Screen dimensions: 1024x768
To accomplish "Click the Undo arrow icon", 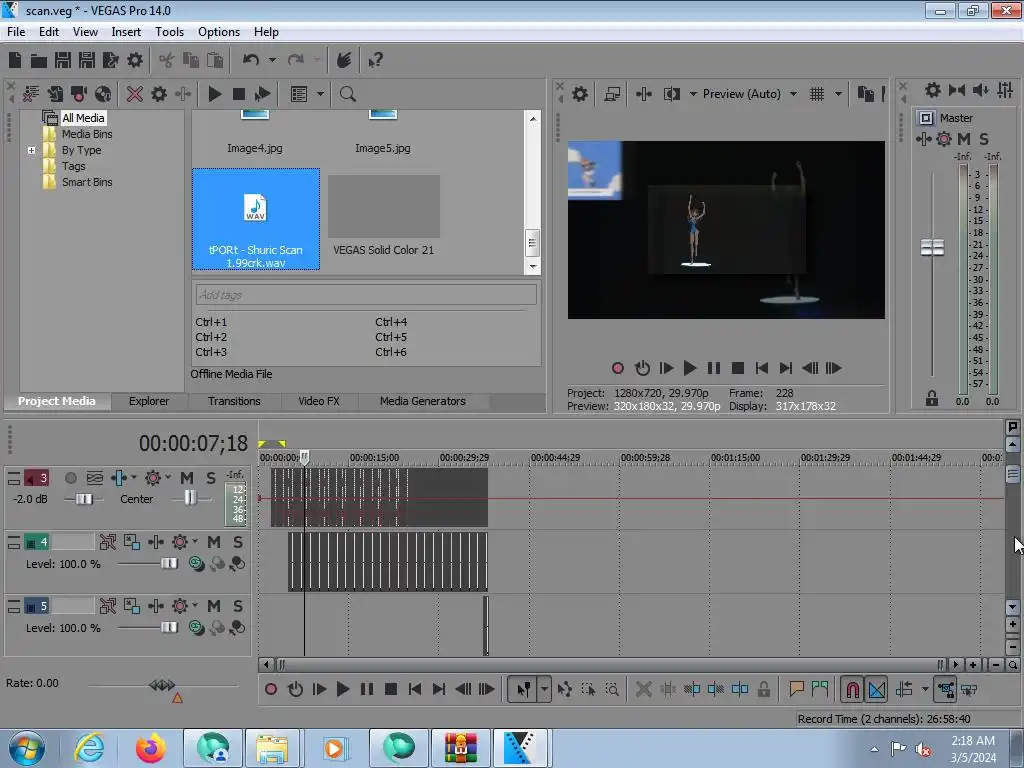I will pyautogui.click(x=251, y=60).
